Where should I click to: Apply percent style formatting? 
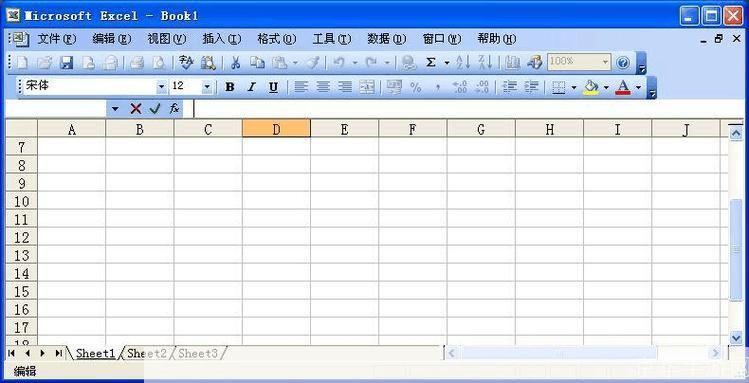pos(416,87)
